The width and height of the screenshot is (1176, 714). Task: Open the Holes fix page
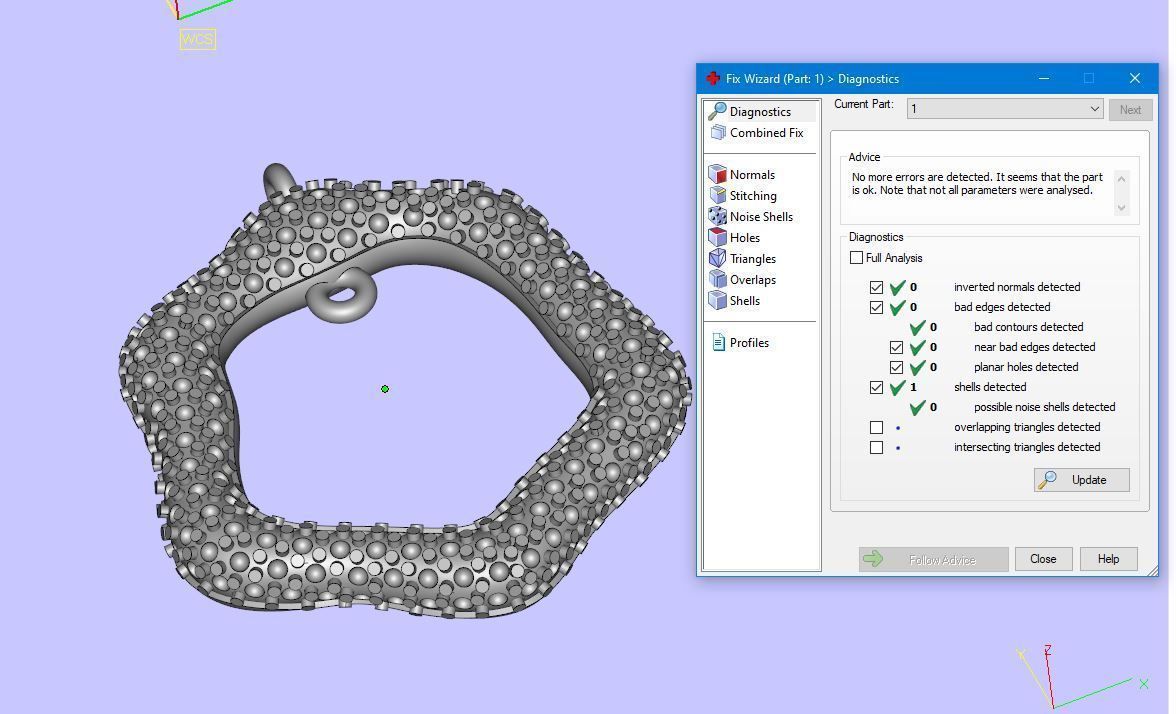click(x=735, y=237)
